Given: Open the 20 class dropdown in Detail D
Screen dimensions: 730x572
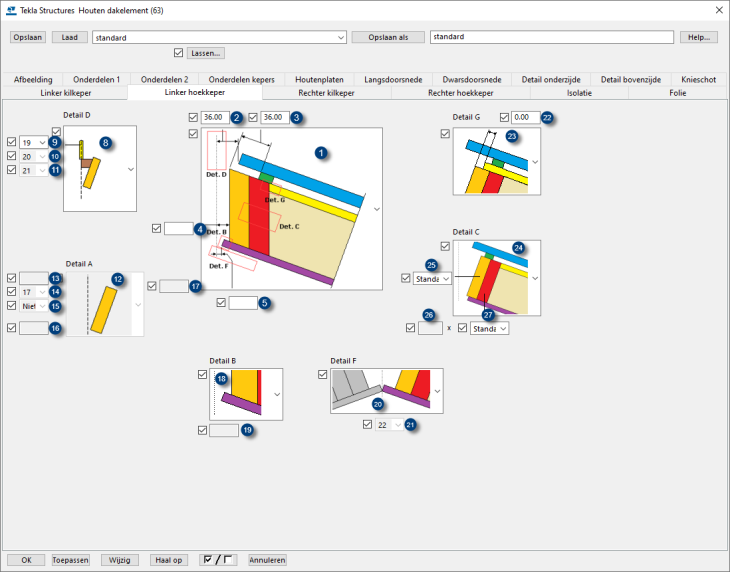Looking at the screenshot, I should point(34,156).
